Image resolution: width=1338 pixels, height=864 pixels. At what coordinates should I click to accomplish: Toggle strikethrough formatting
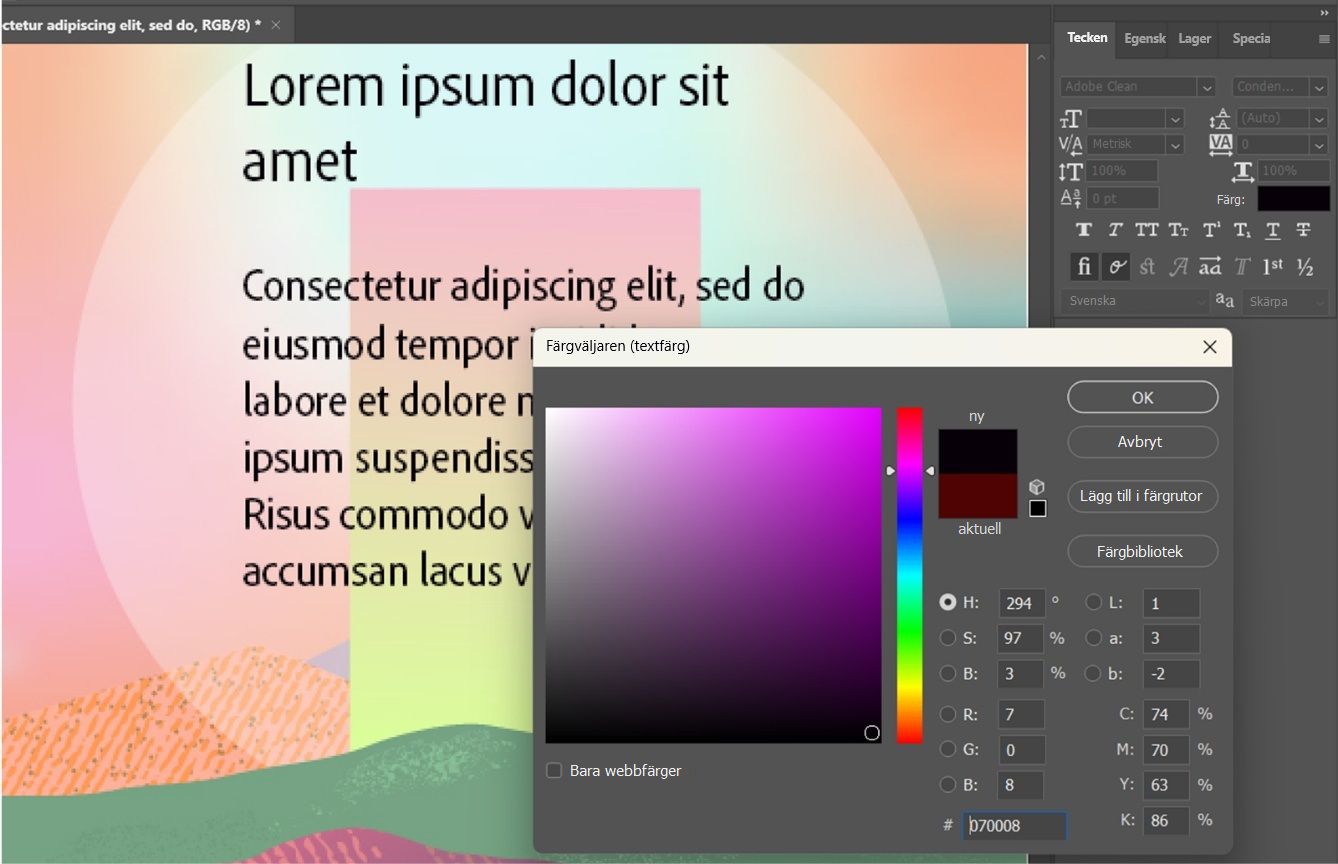(1302, 229)
